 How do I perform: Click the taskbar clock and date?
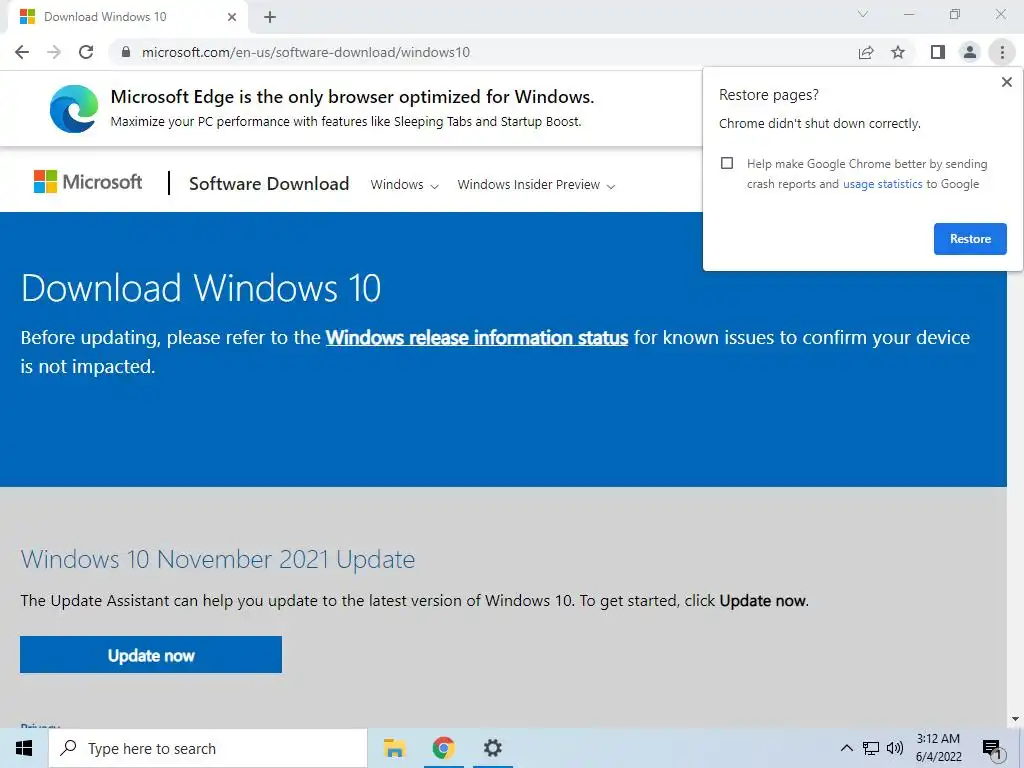[938, 748]
